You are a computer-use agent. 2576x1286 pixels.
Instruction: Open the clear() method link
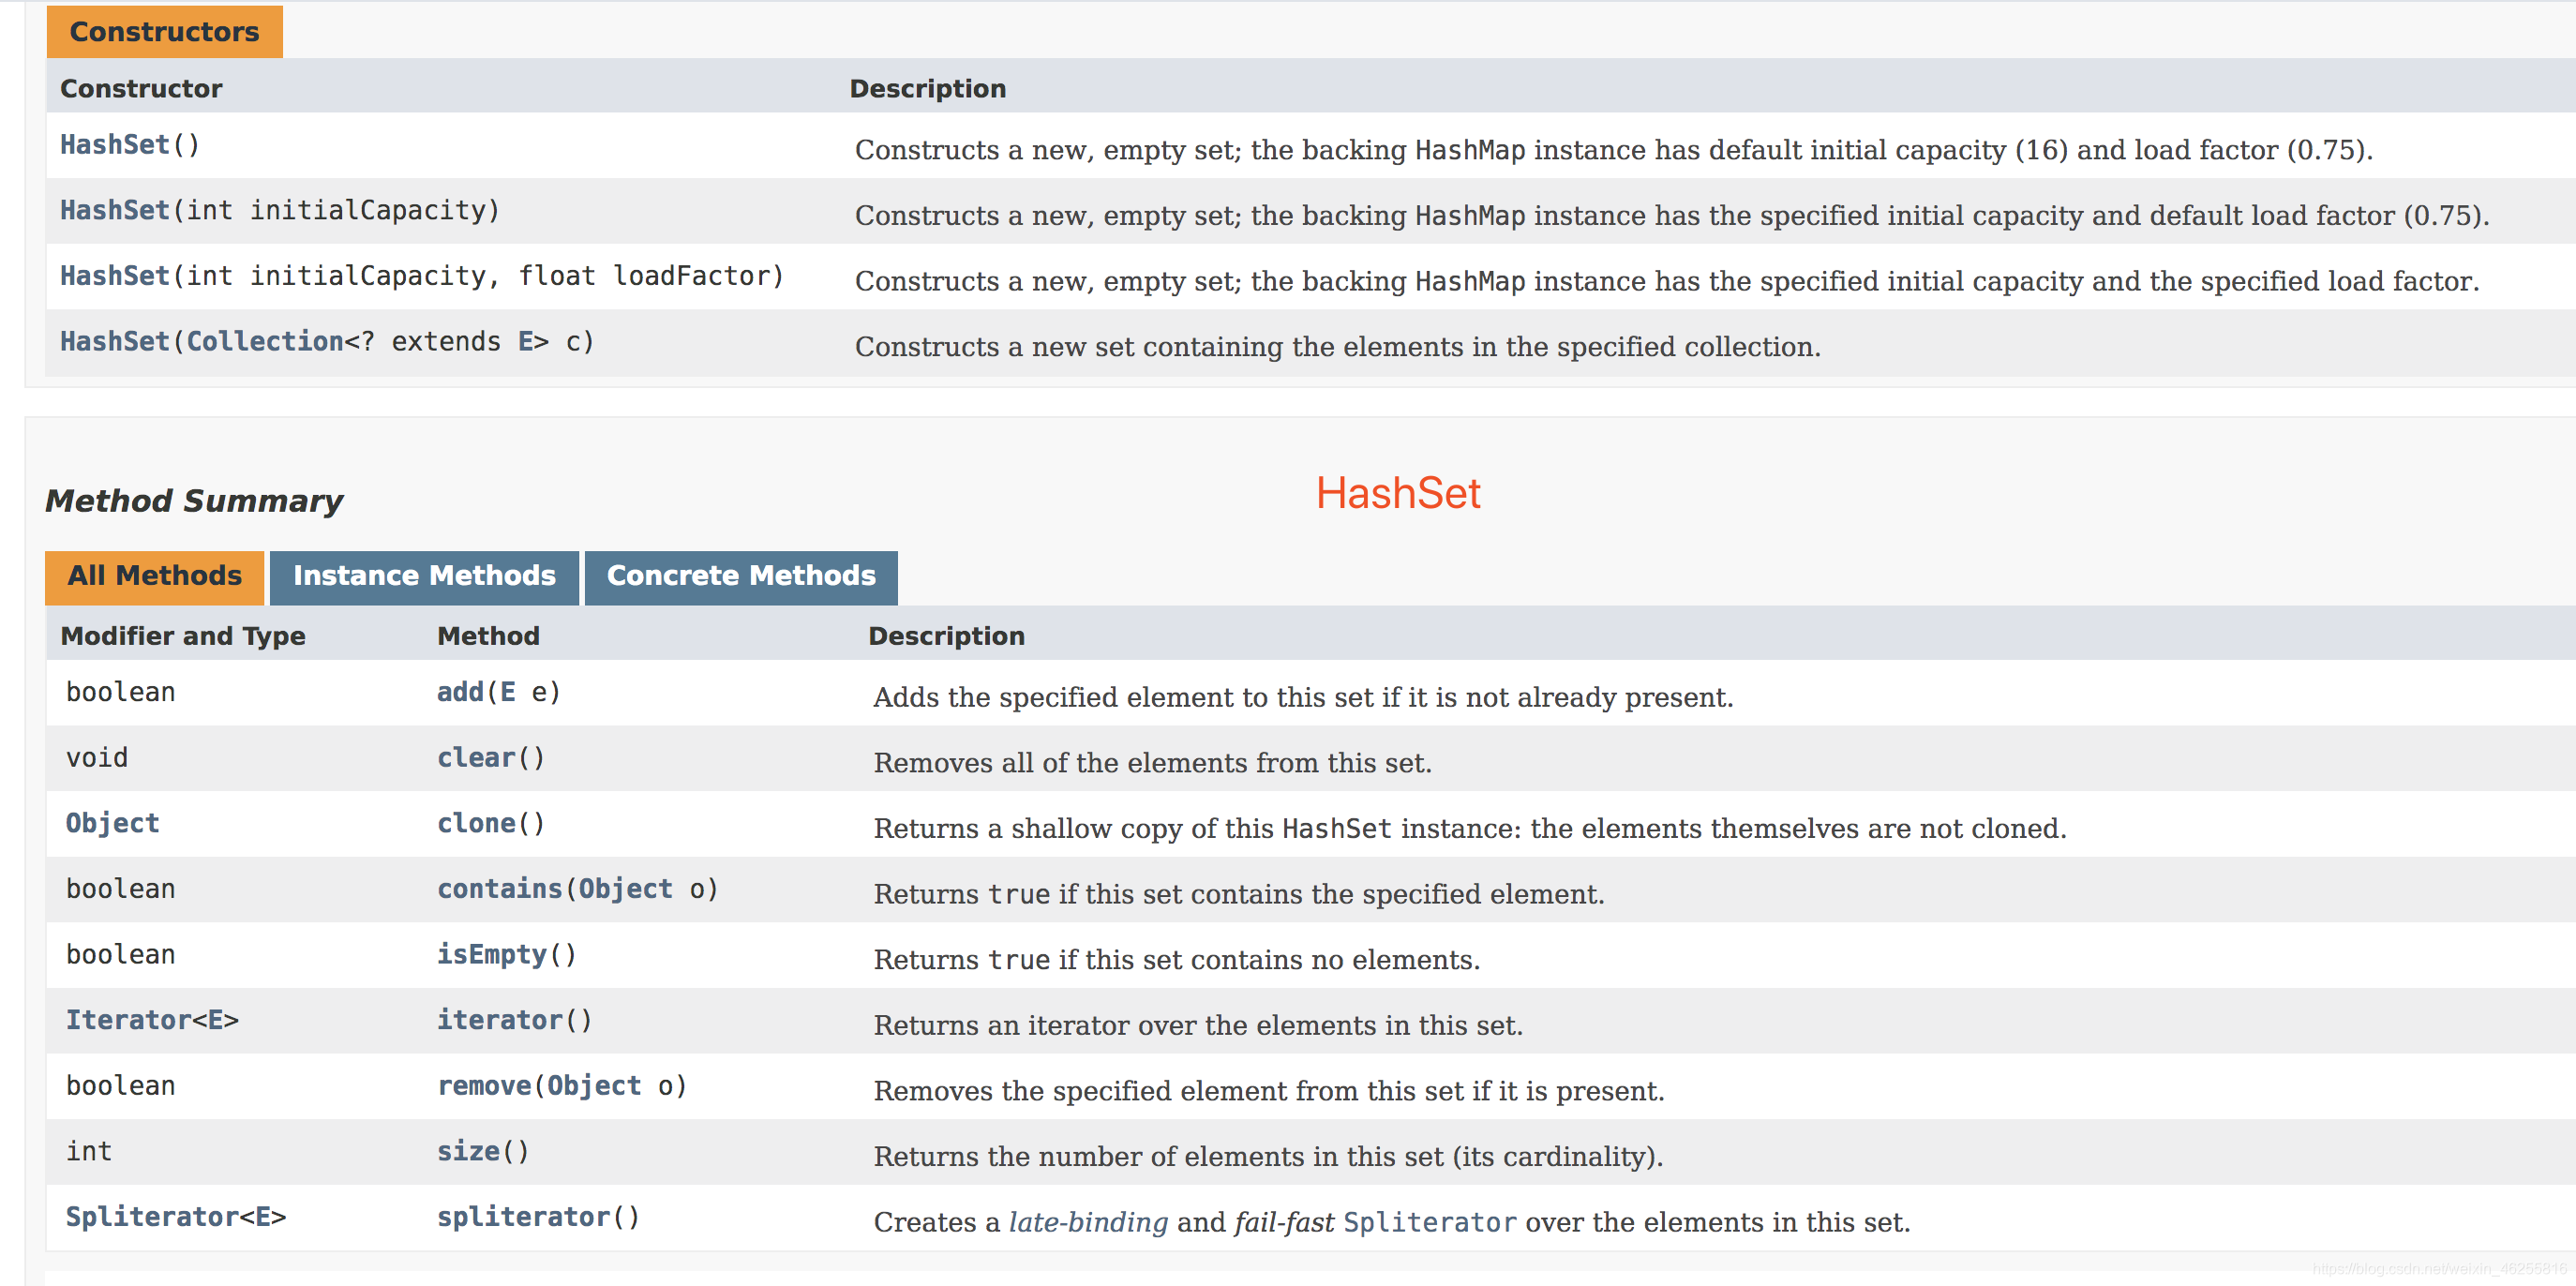(476, 758)
